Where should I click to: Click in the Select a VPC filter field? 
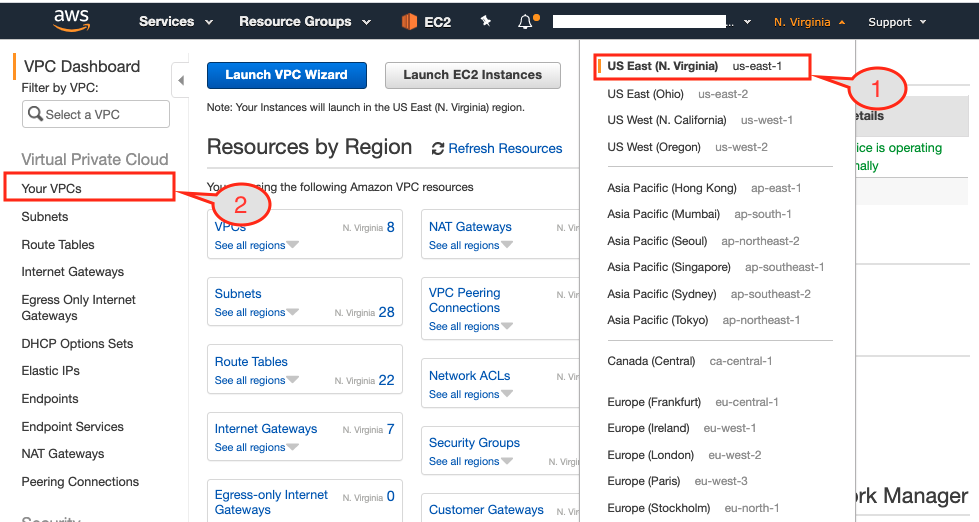96,114
